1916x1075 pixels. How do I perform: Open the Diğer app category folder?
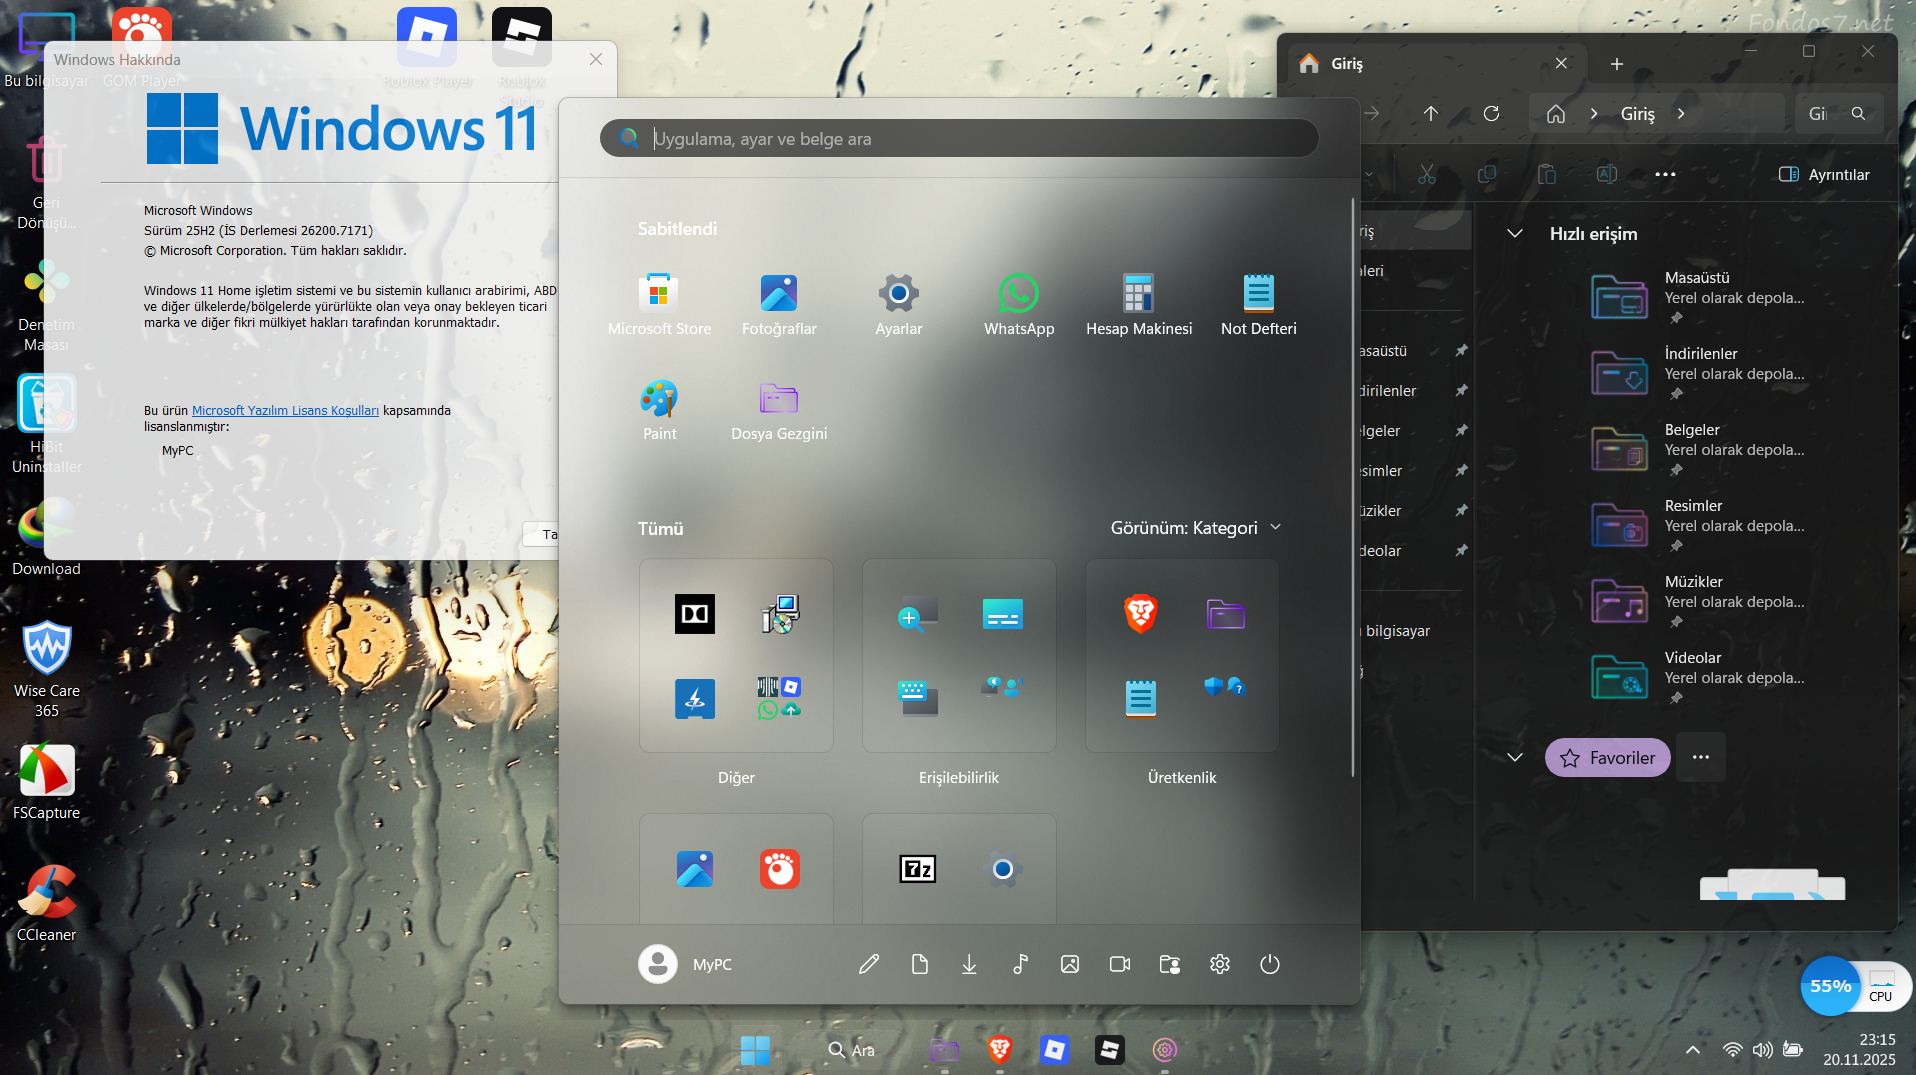[736, 655]
